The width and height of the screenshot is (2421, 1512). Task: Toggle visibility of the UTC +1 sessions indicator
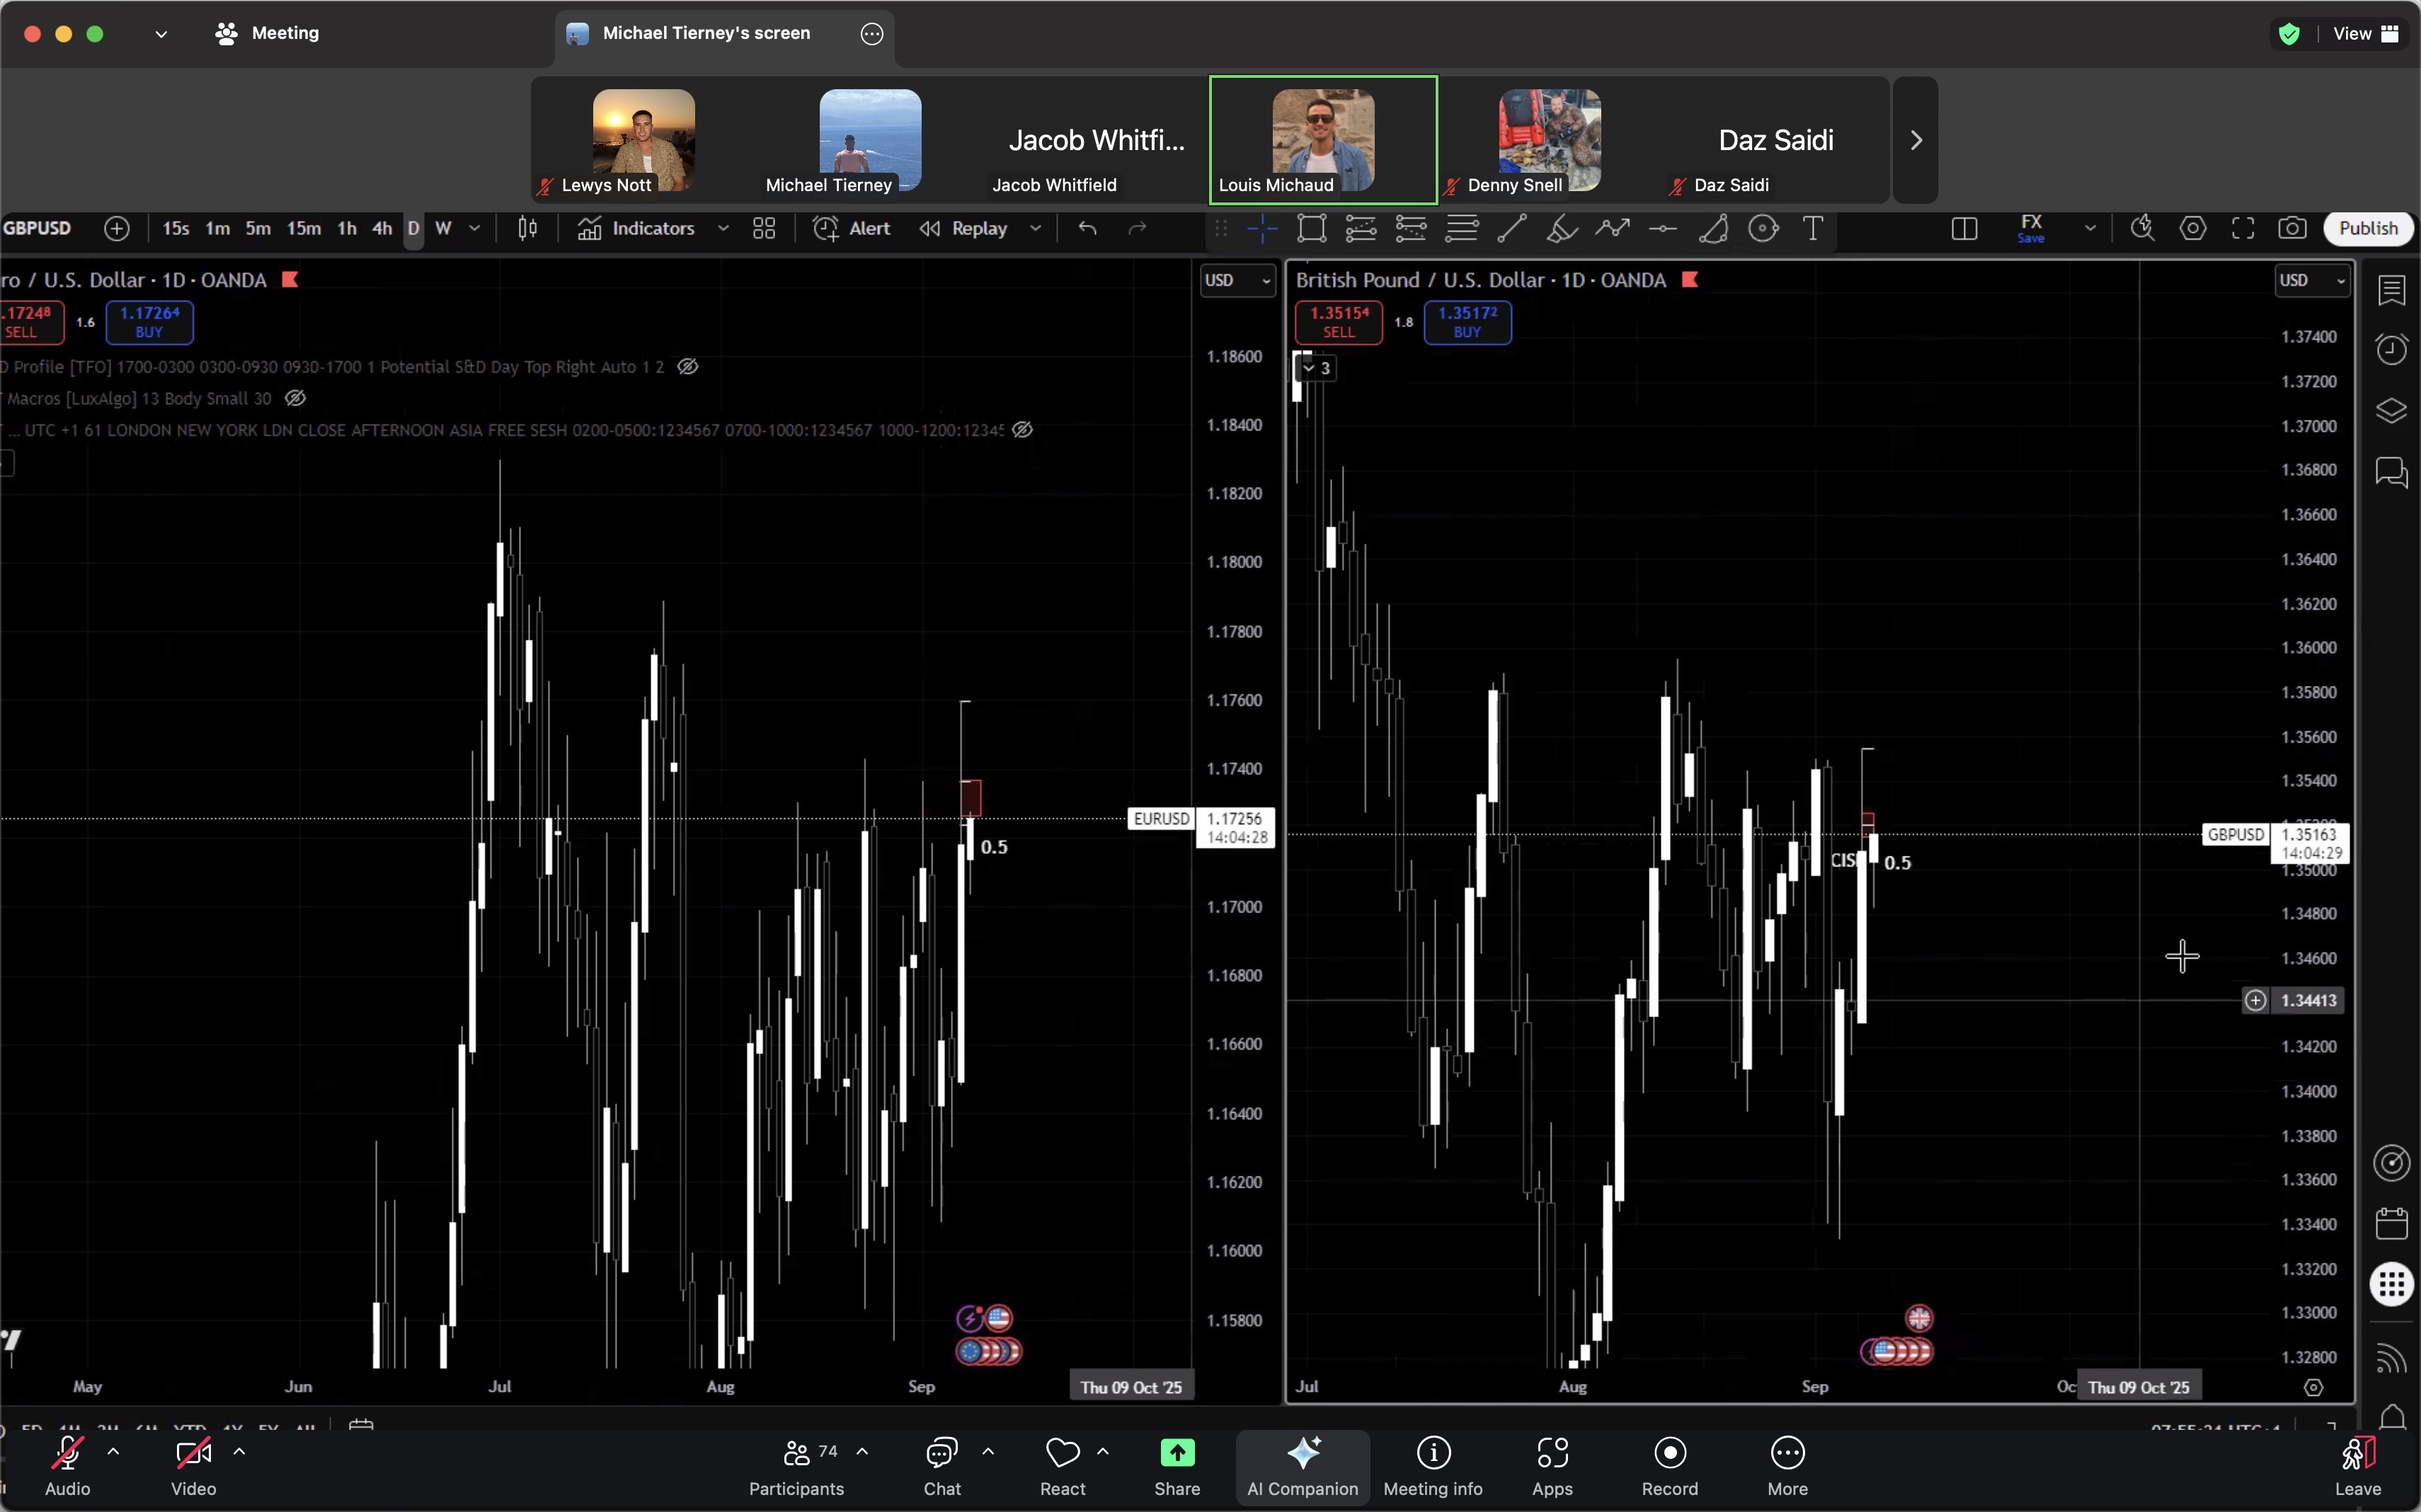point(1022,430)
